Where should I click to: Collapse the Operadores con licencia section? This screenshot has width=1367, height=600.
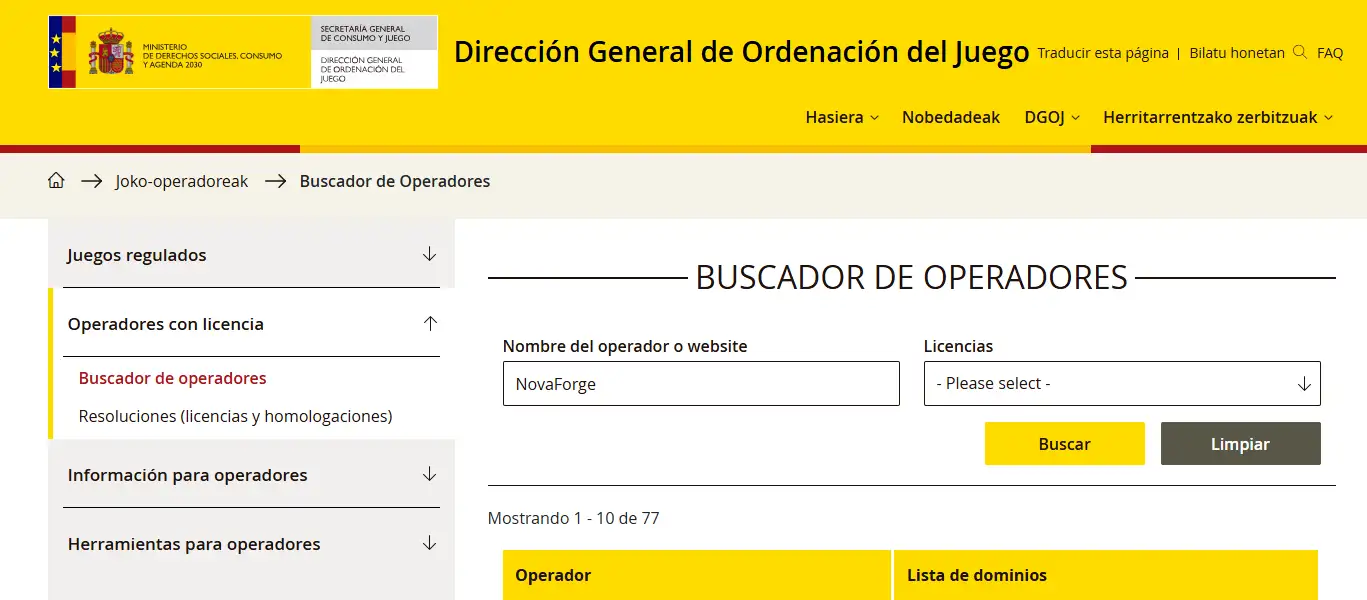point(252,324)
